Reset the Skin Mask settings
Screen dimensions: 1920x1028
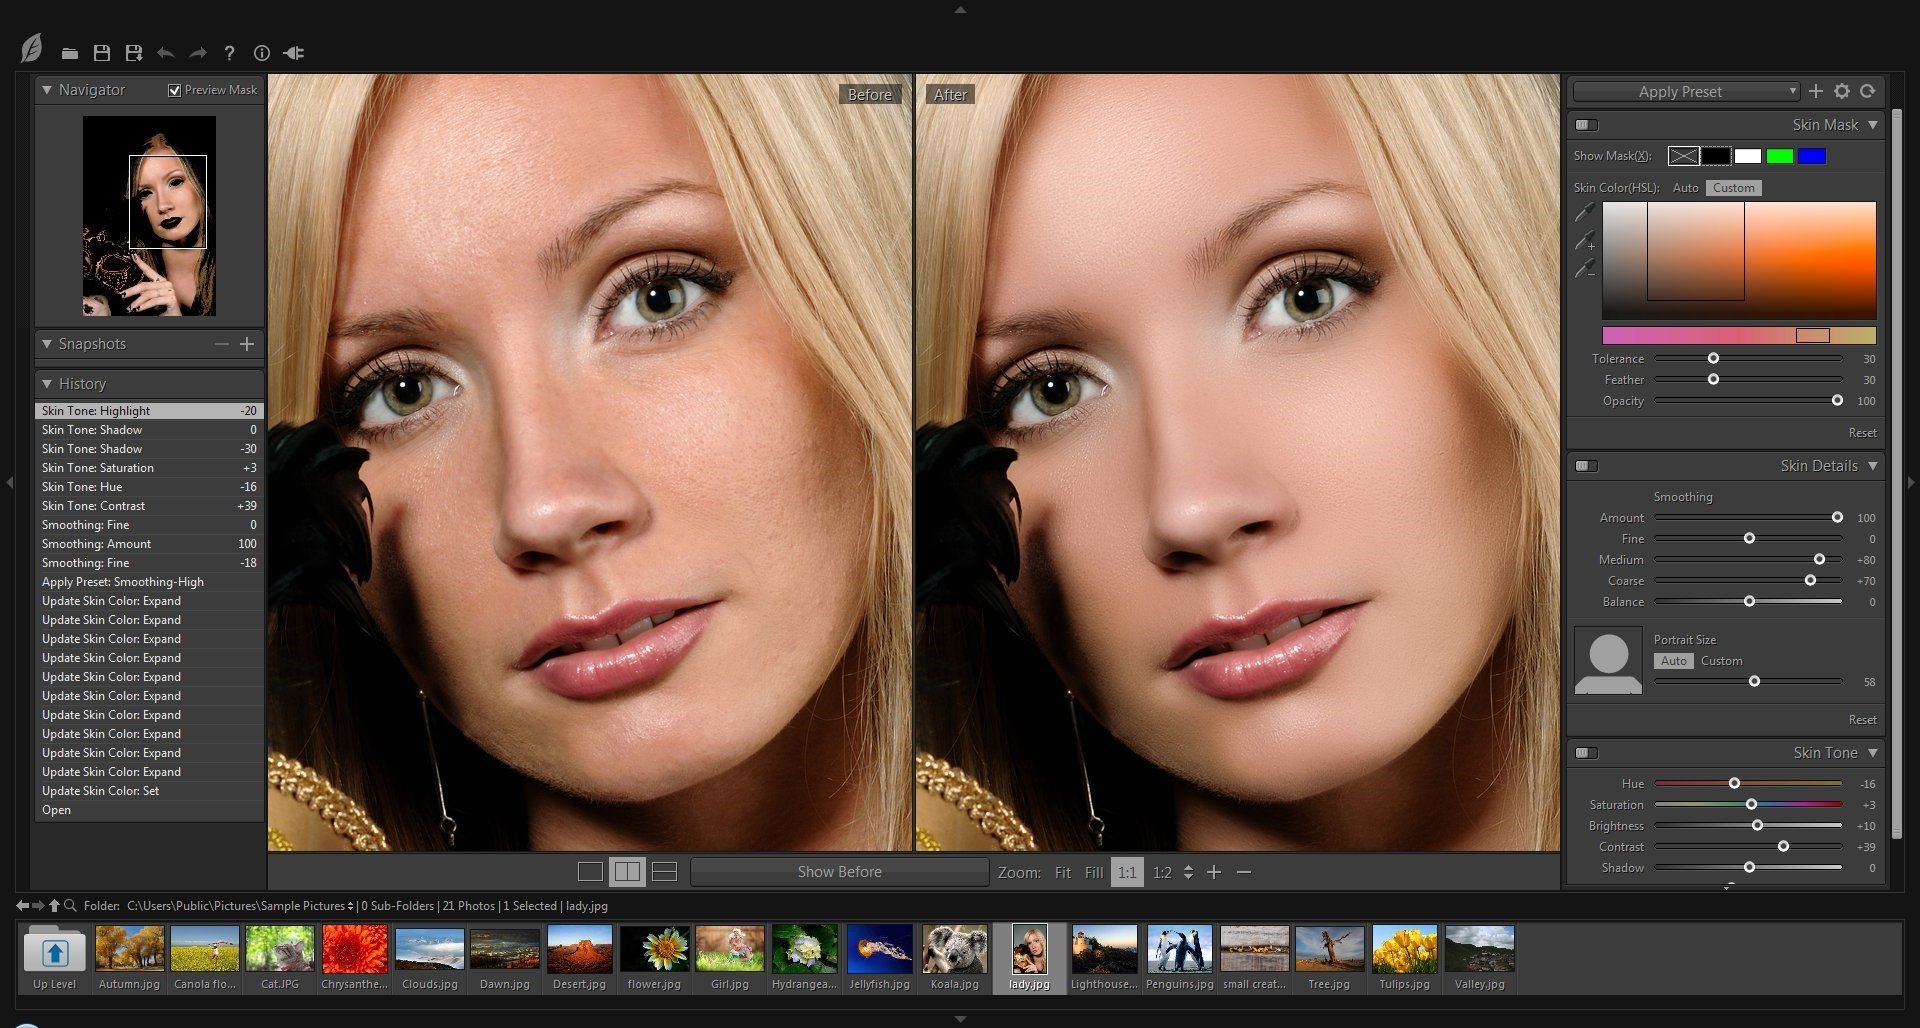click(x=1862, y=432)
